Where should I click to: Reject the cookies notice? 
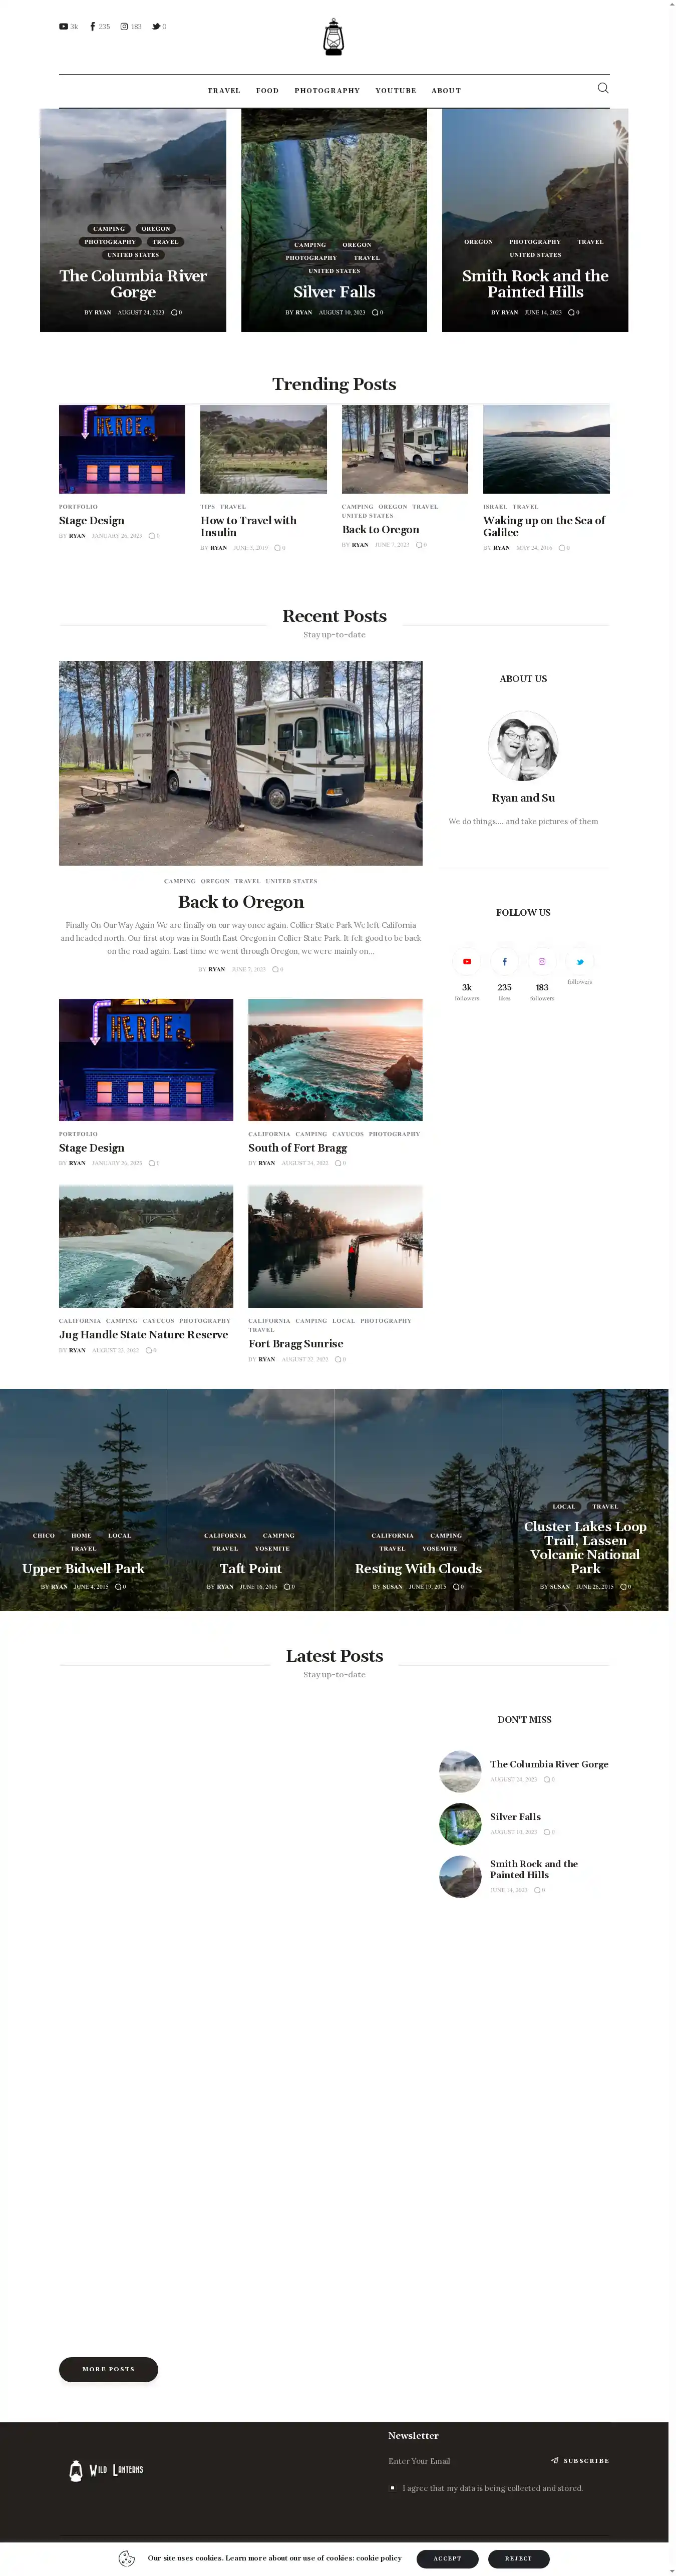click(518, 2558)
